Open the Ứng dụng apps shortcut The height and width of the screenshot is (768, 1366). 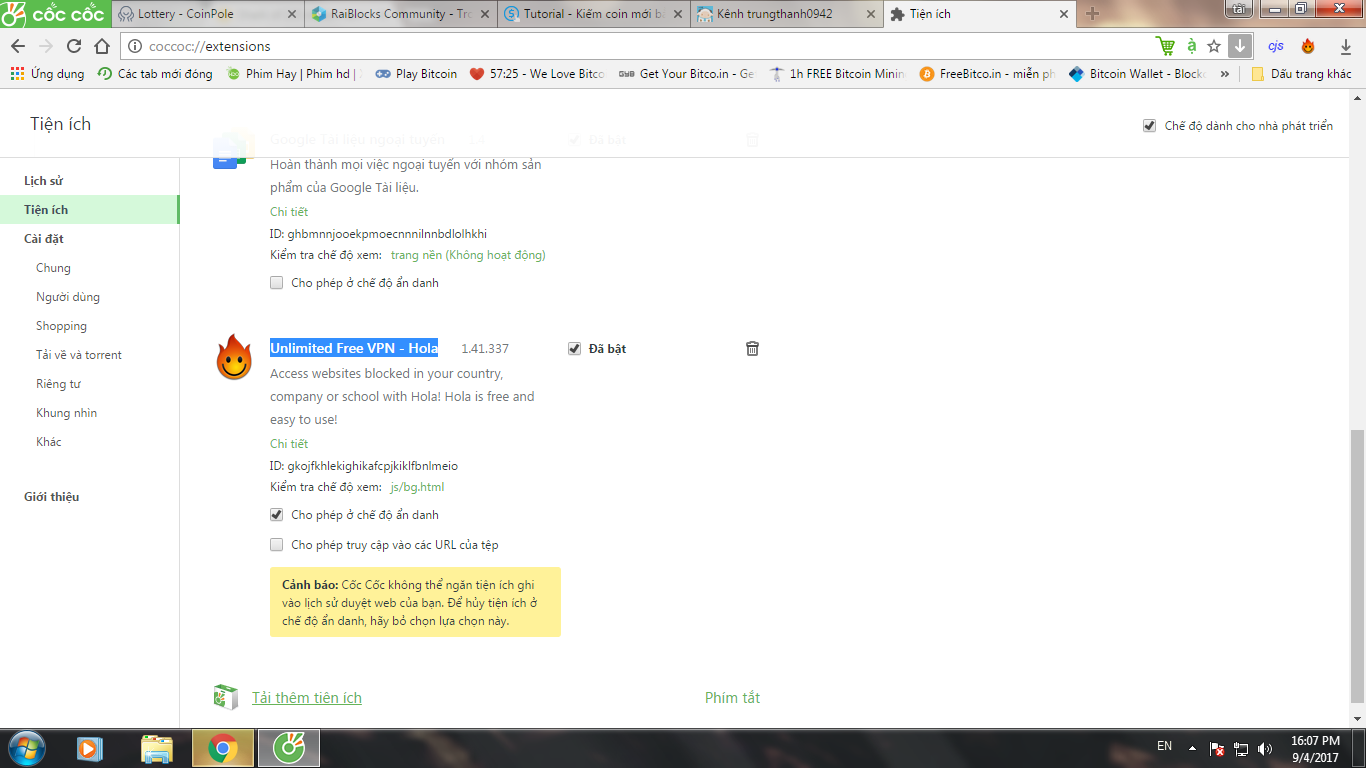(47, 74)
